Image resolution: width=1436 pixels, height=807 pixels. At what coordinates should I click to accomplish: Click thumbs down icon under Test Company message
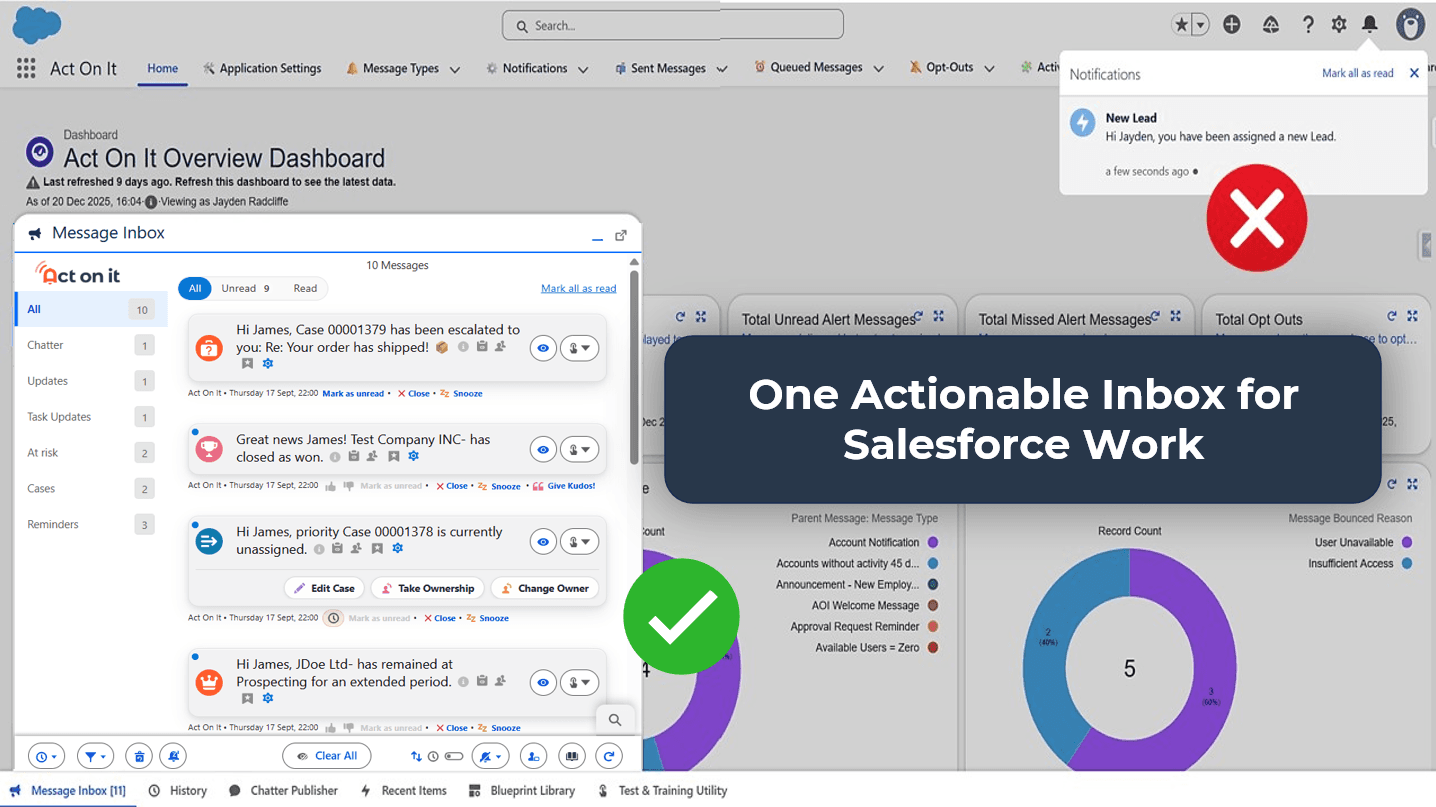click(x=348, y=486)
